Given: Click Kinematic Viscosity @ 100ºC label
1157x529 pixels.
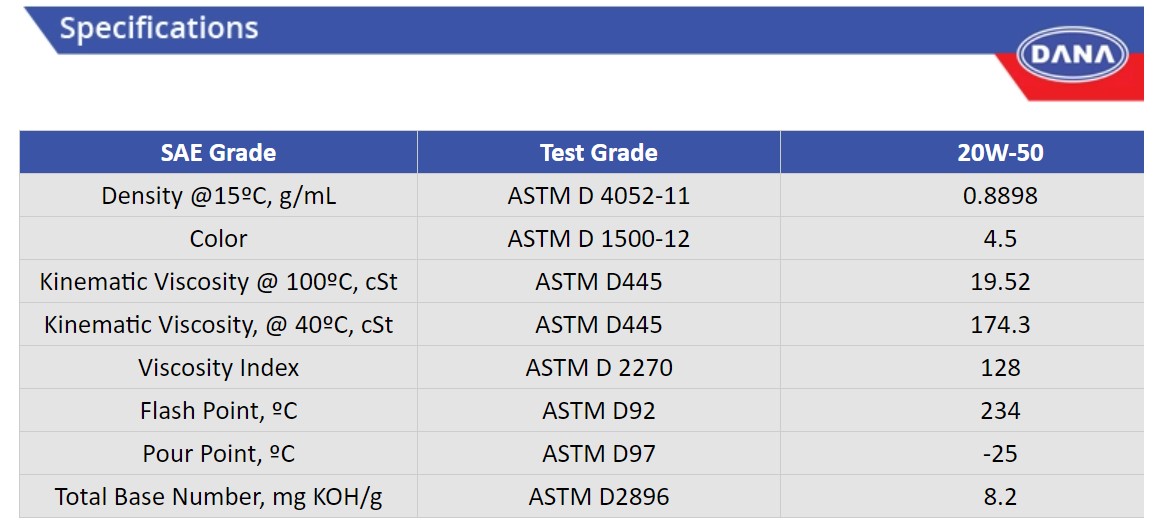Looking at the screenshot, I should [218, 282].
